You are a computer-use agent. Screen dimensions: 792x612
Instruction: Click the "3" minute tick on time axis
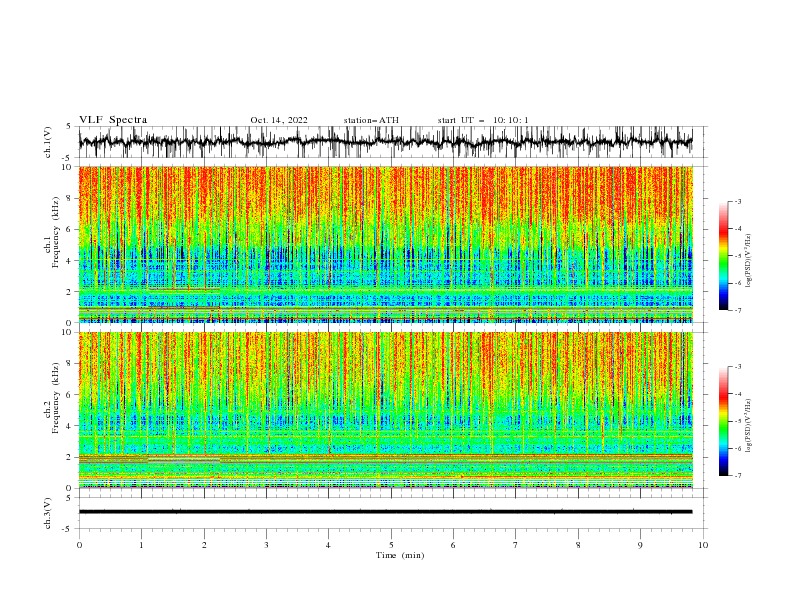[266, 545]
